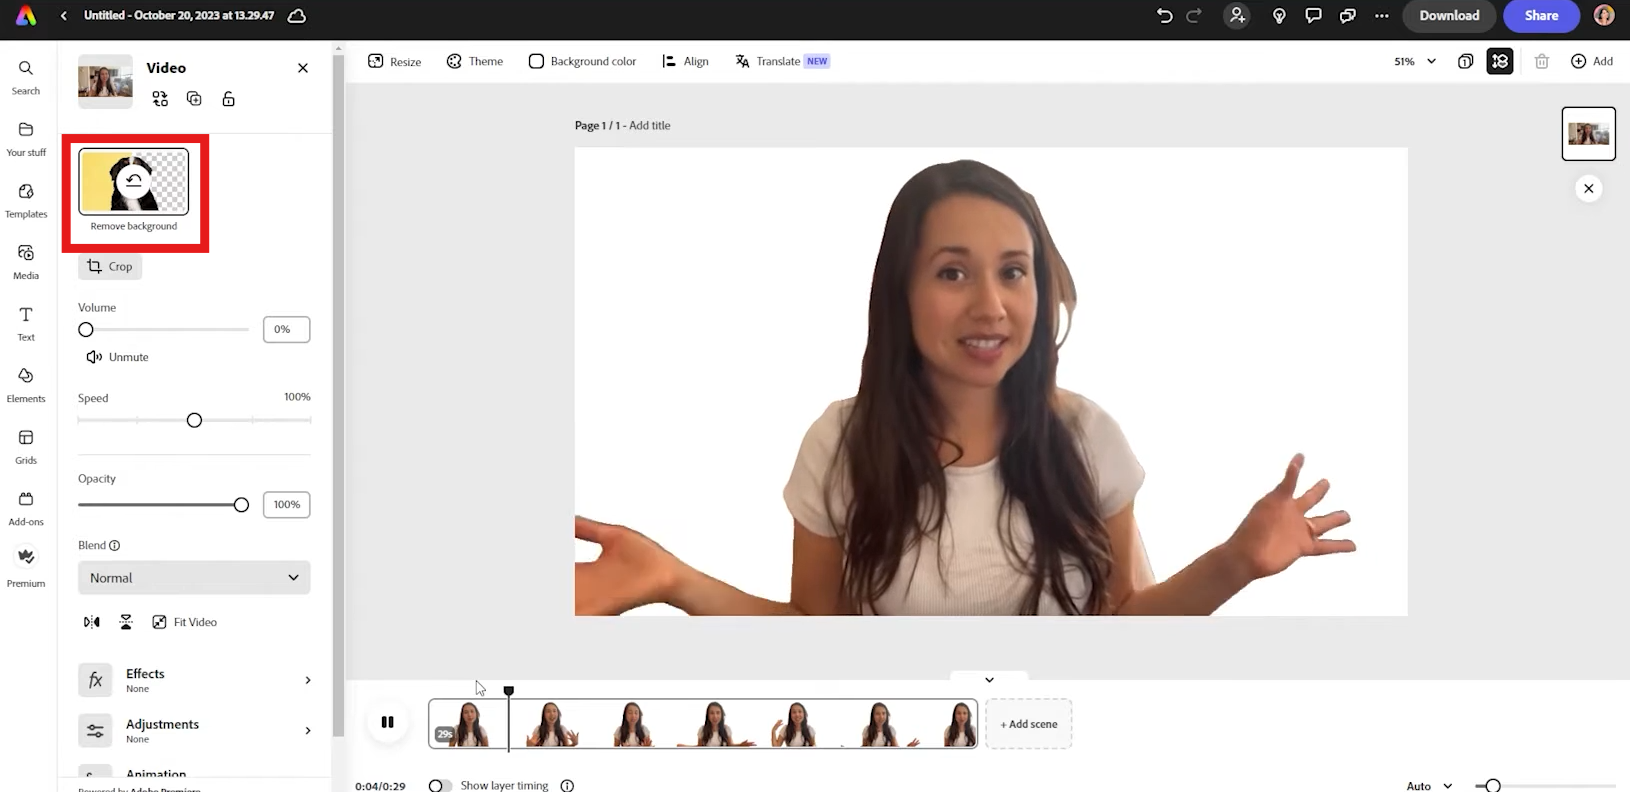
Task: Click the Volume percentage input field
Action: pos(287,330)
